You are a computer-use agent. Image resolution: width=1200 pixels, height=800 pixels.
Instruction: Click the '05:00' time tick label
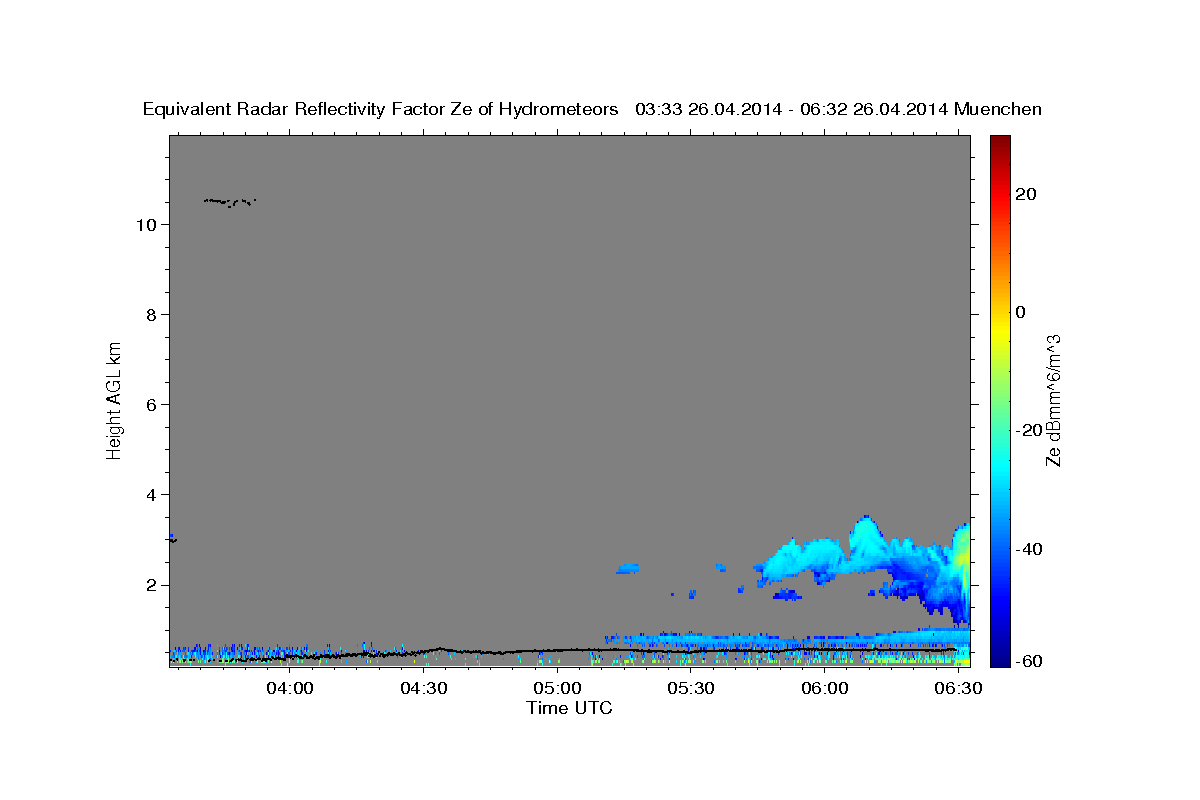(x=557, y=689)
